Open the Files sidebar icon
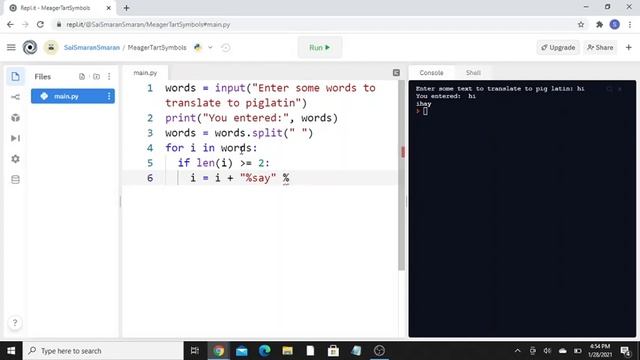Image resolution: width=640 pixels, height=360 pixels. pos(16,76)
